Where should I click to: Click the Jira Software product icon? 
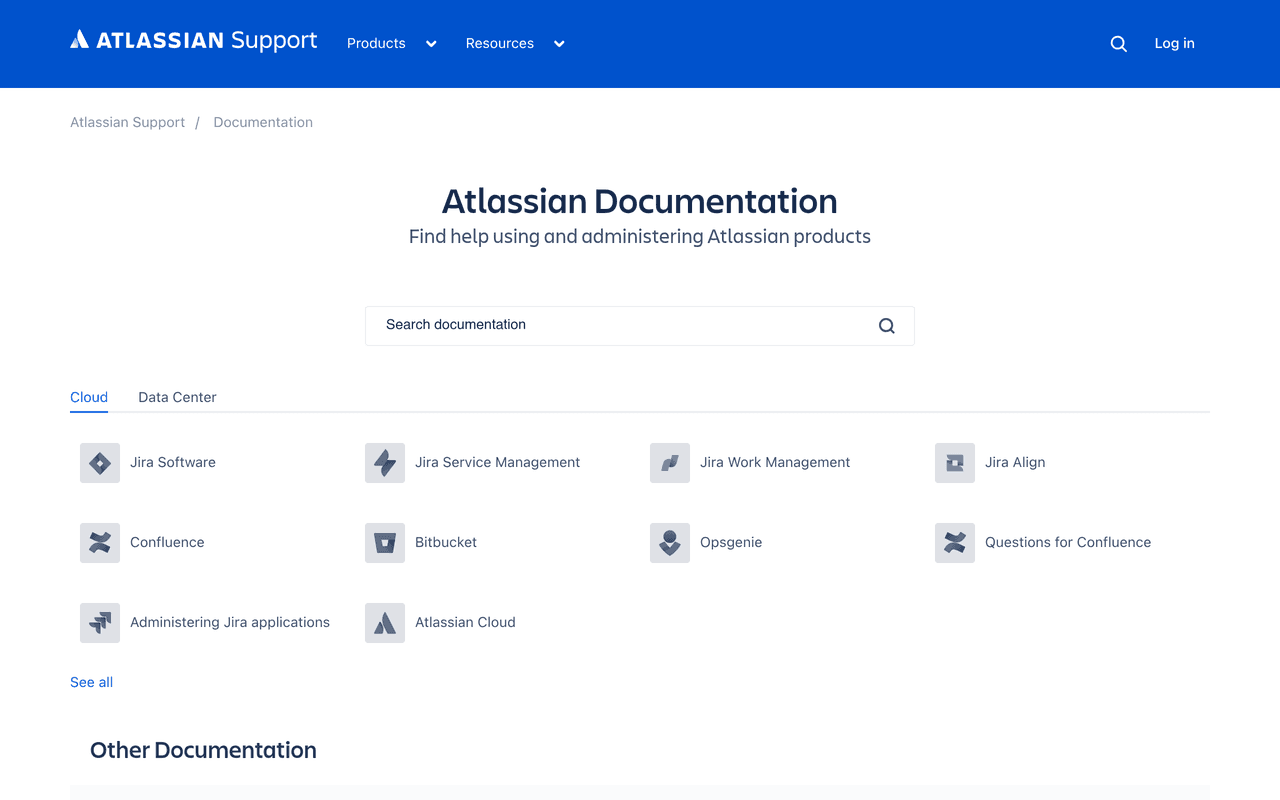click(x=100, y=463)
